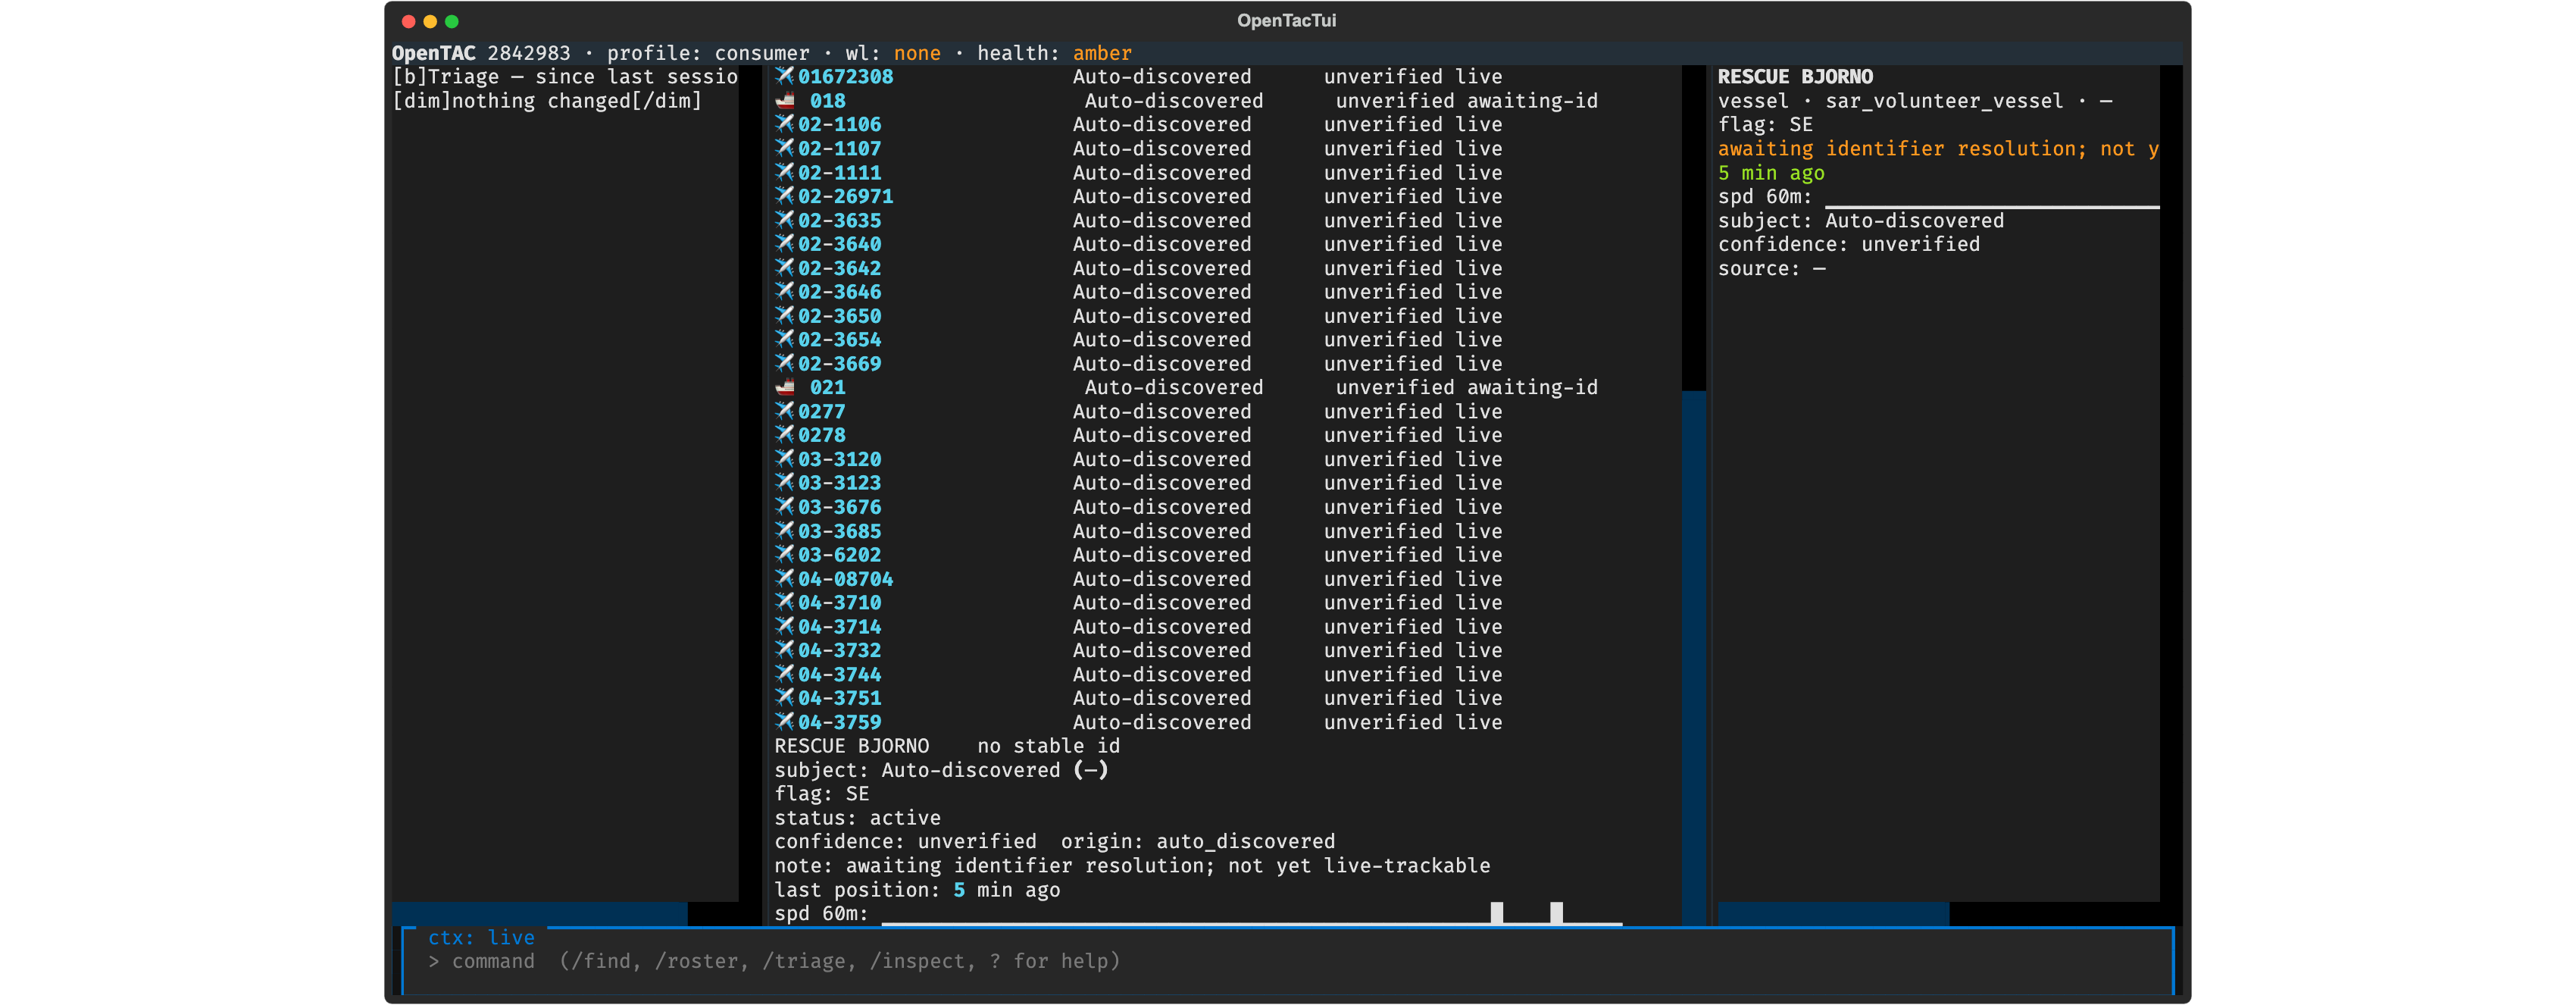
Task: Select roster entry 04-3744
Action: [1138, 675]
